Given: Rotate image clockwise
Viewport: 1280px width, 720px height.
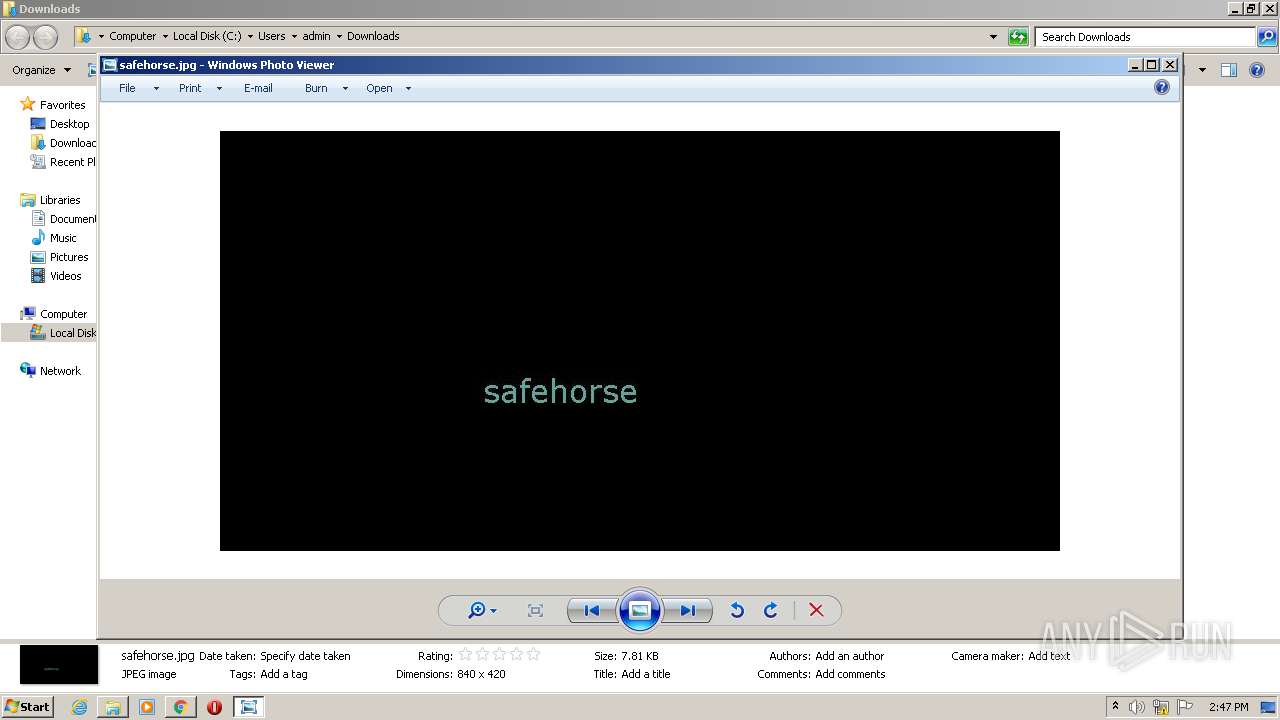Looking at the screenshot, I should (x=771, y=610).
